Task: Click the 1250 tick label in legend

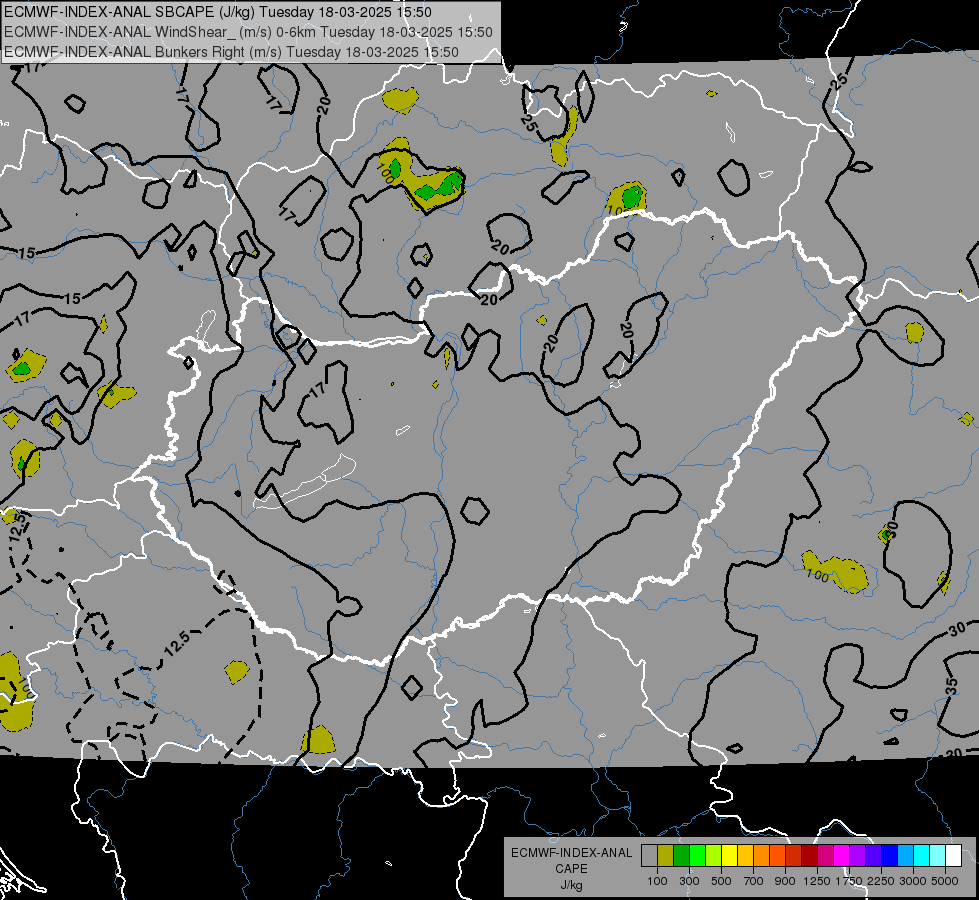Action: 817,881
